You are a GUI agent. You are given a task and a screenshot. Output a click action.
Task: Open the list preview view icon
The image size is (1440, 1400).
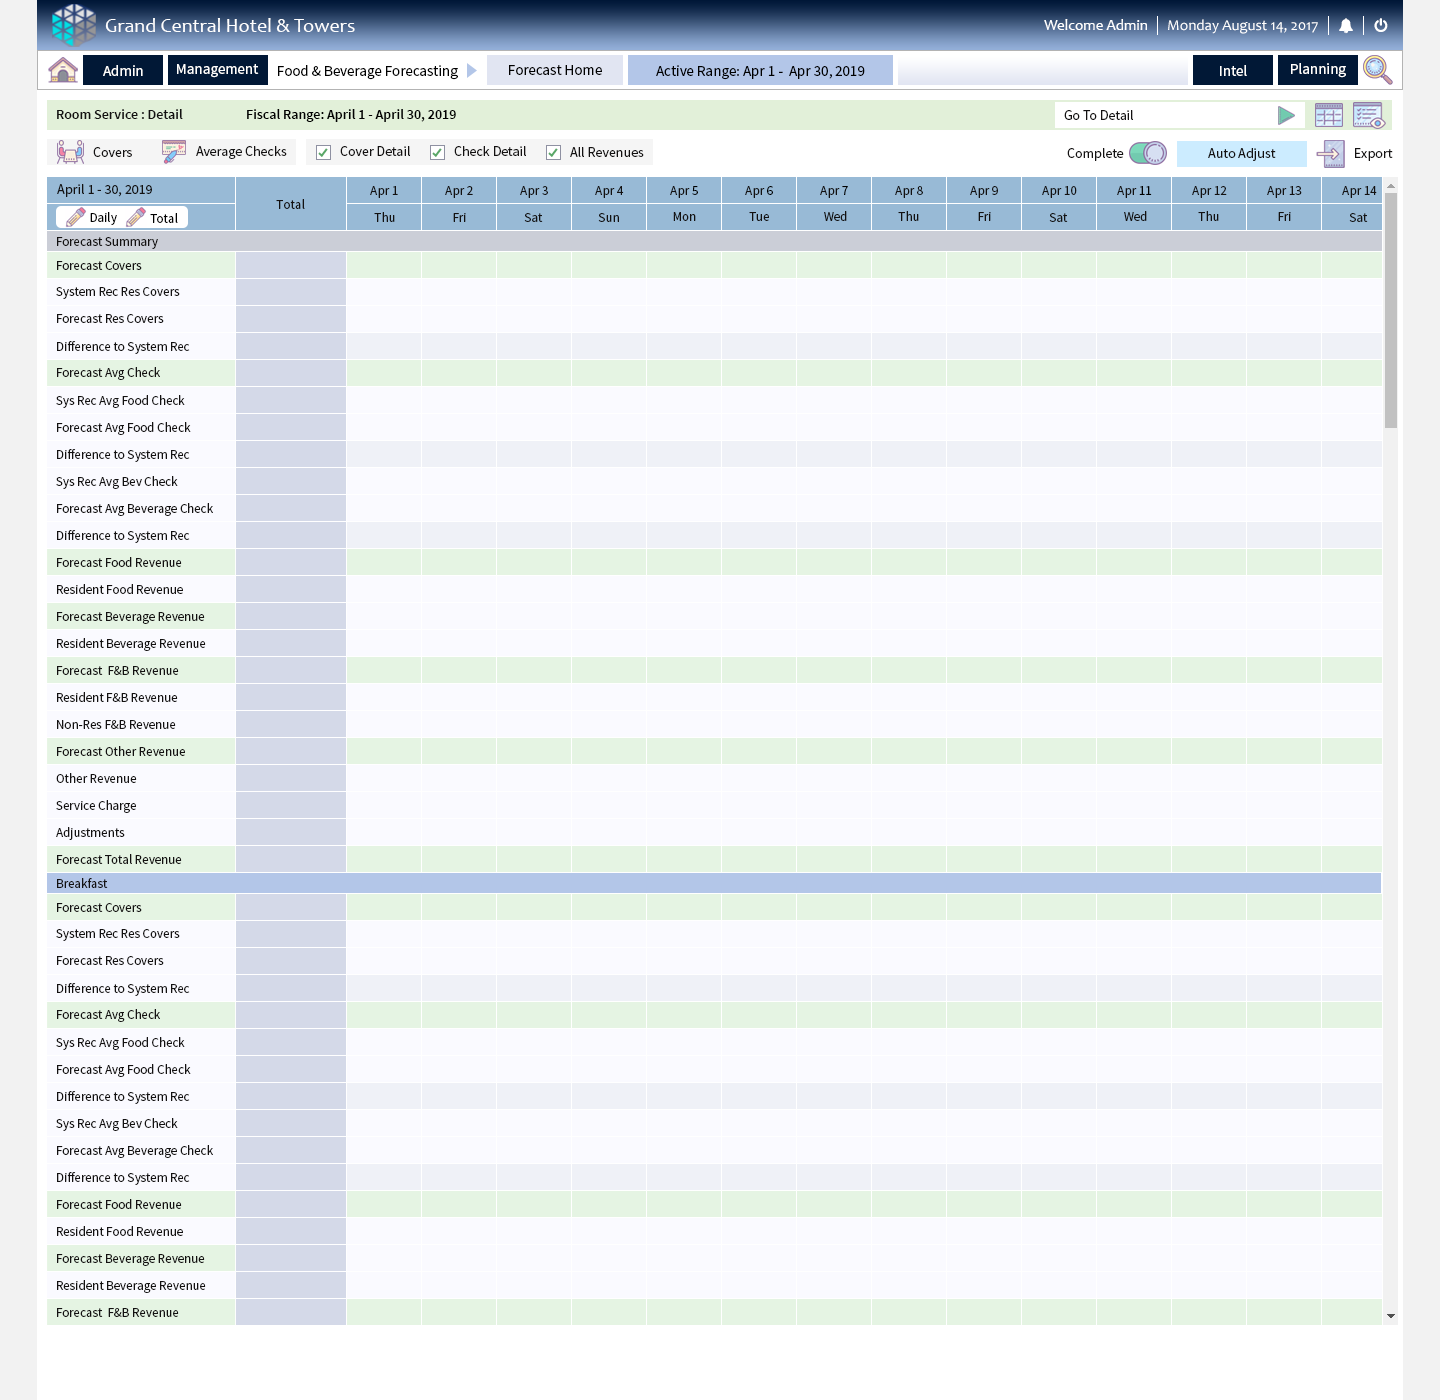coord(1368,115)
